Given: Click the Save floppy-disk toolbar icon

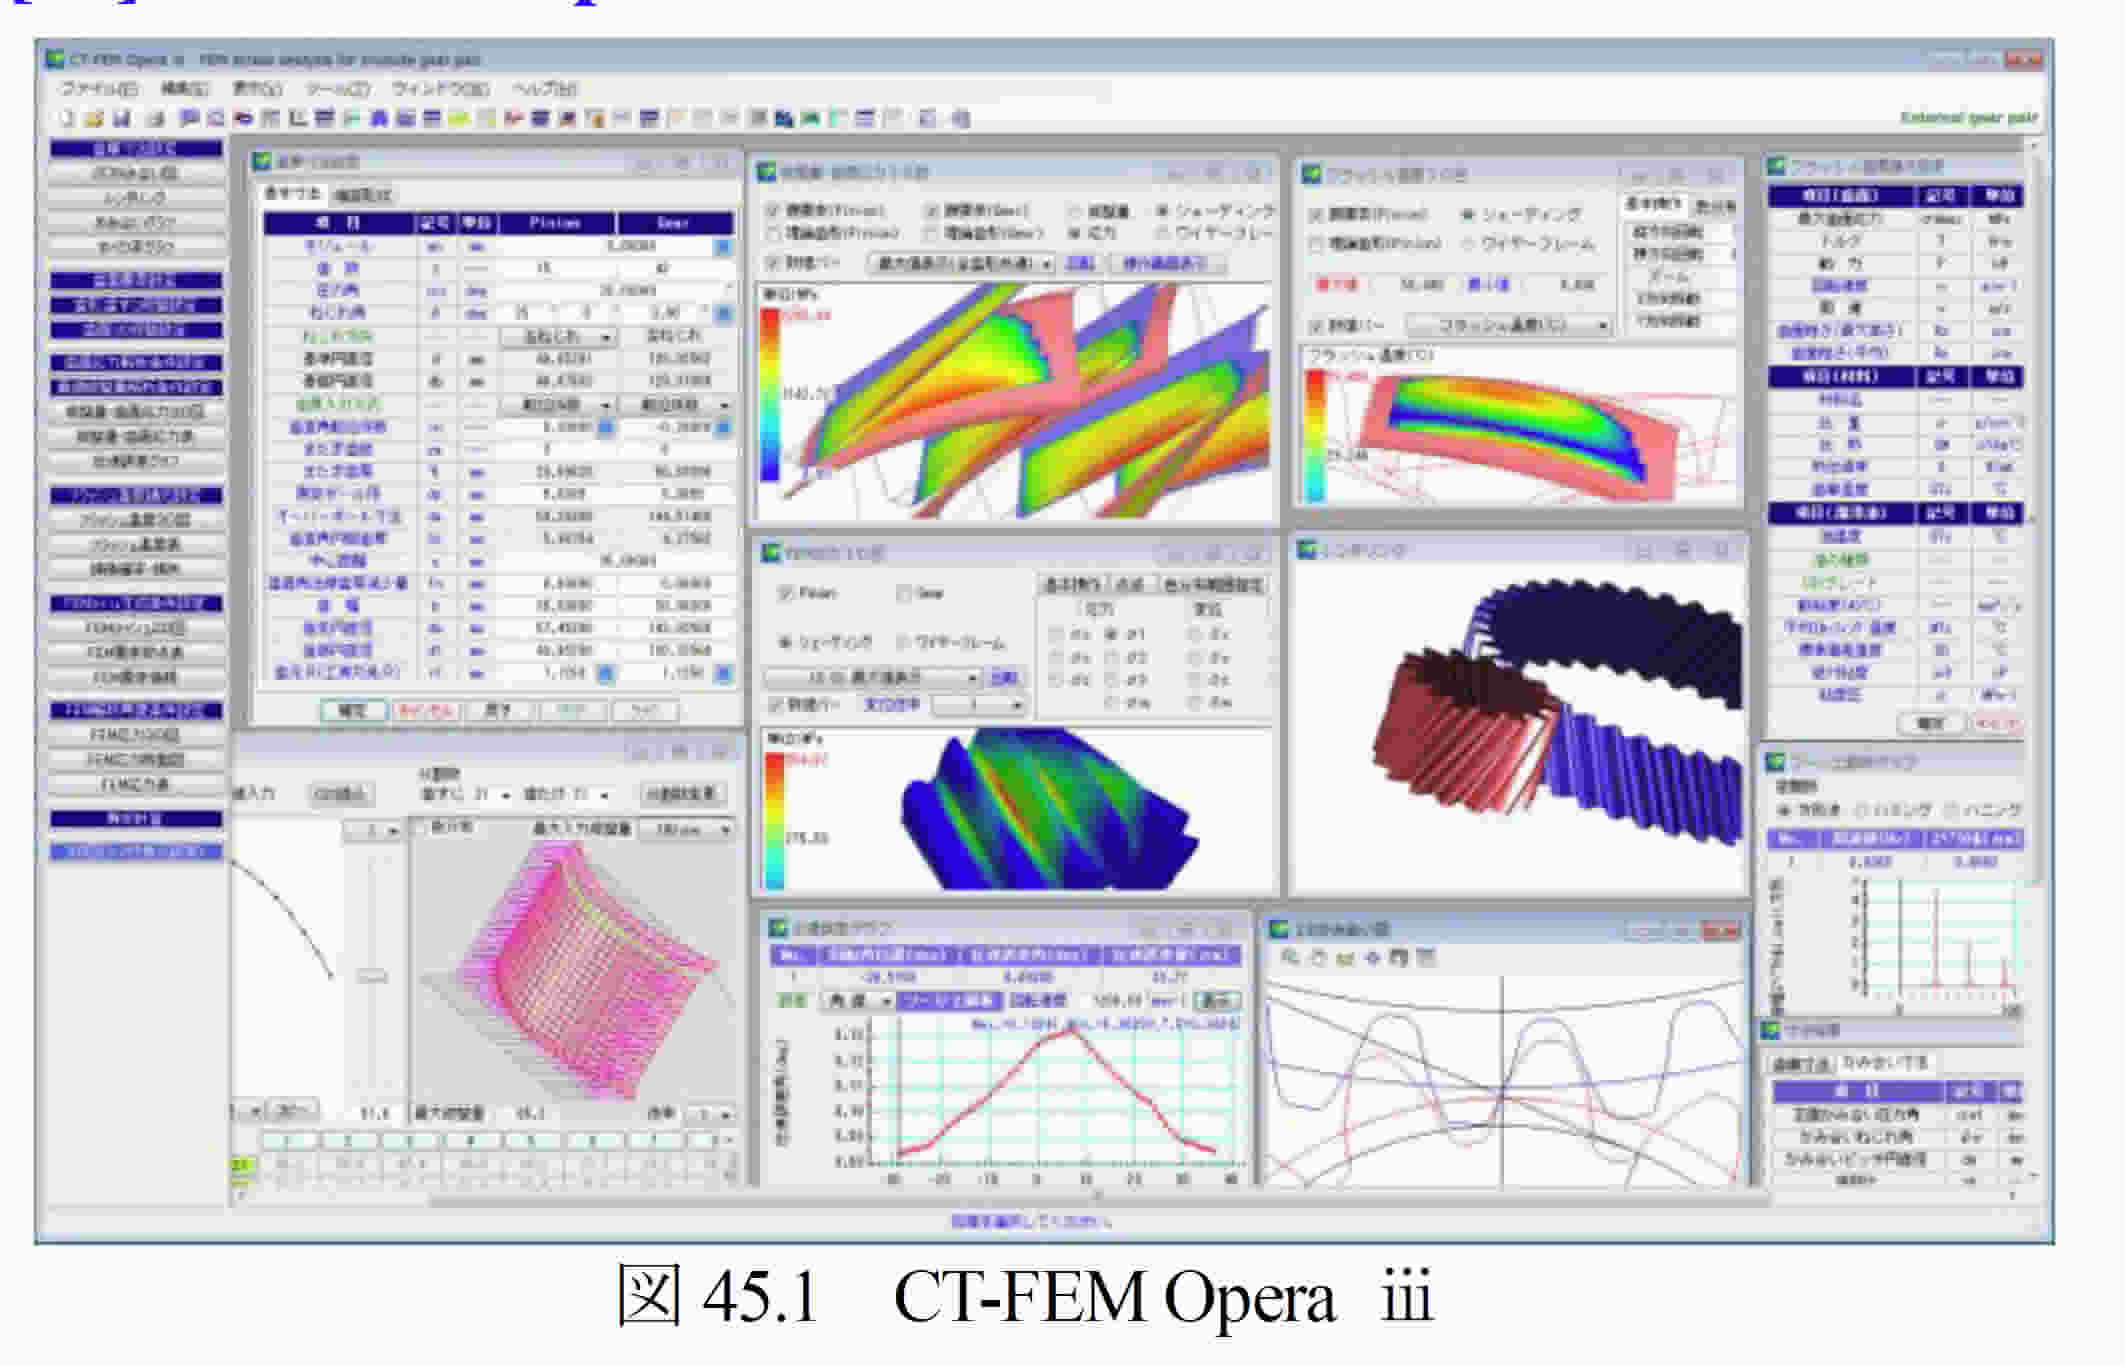Looking at the screenshot, I should [122, 118].
